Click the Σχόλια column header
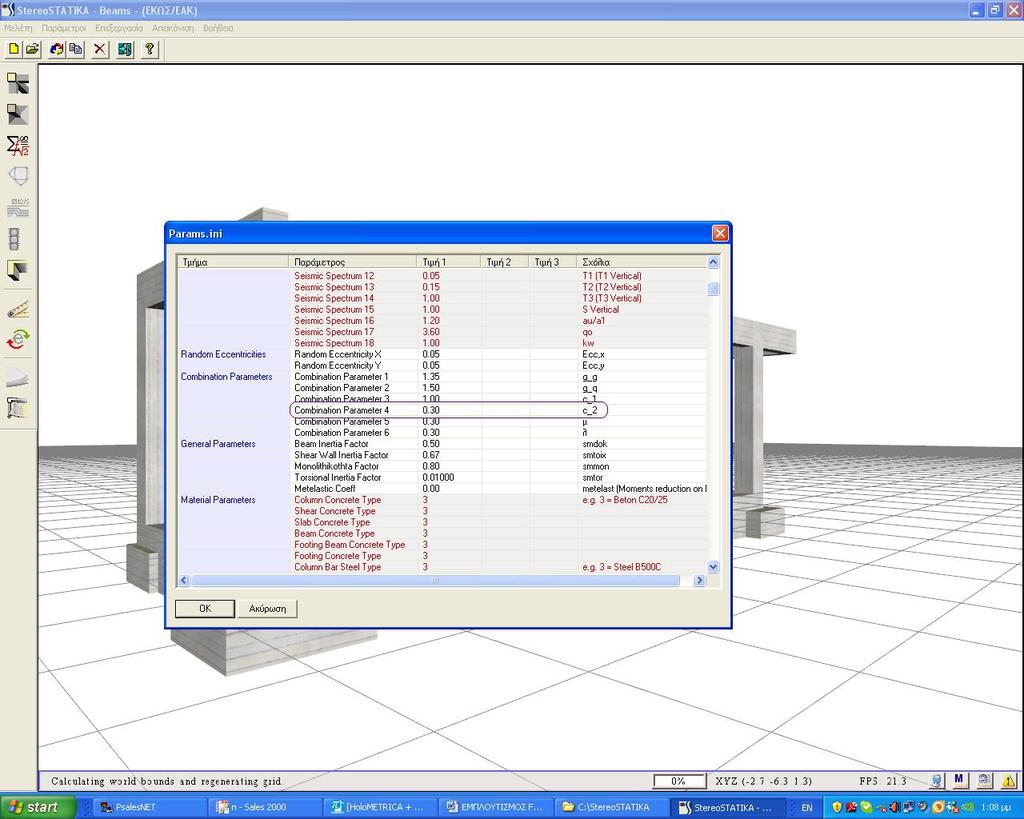The width and height of the screenshot is (1024, 819). [x=643, y=262]
